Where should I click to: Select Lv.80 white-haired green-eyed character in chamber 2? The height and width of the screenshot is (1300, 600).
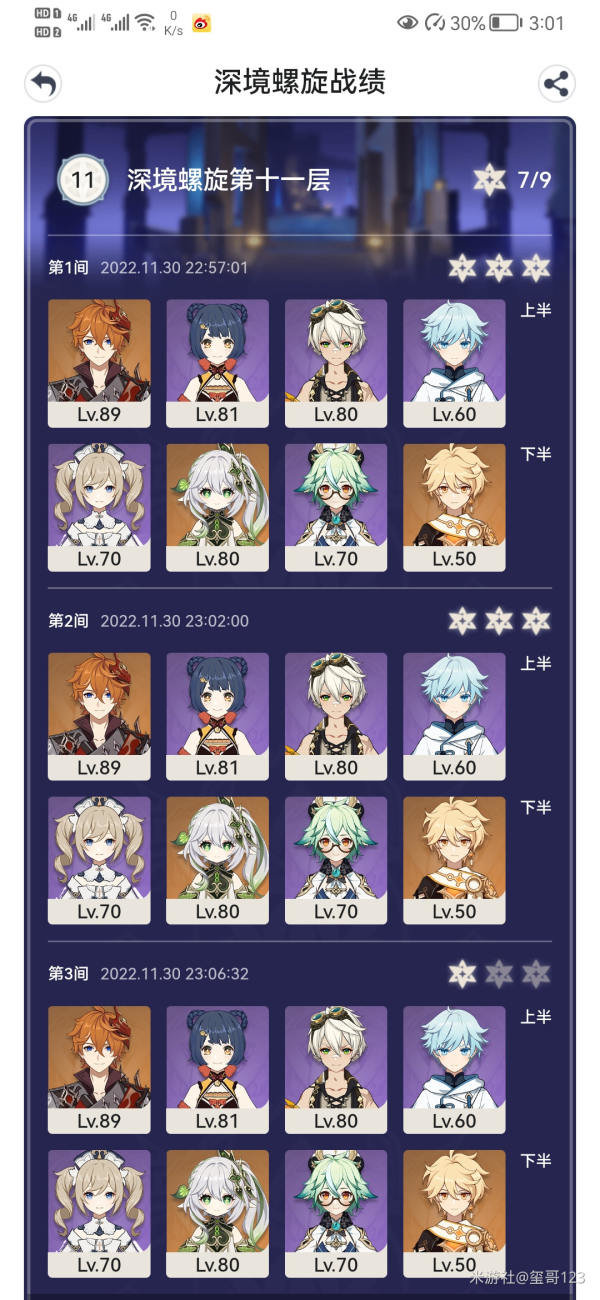pyautogui.click(x=217, y=861)
